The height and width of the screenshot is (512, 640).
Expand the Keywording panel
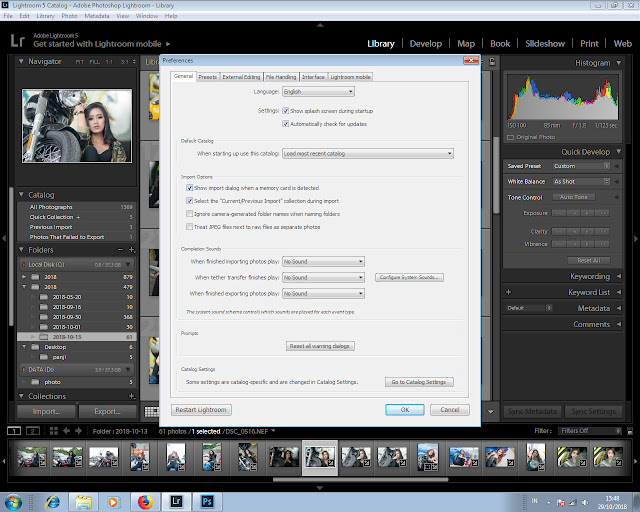[619, 276]
